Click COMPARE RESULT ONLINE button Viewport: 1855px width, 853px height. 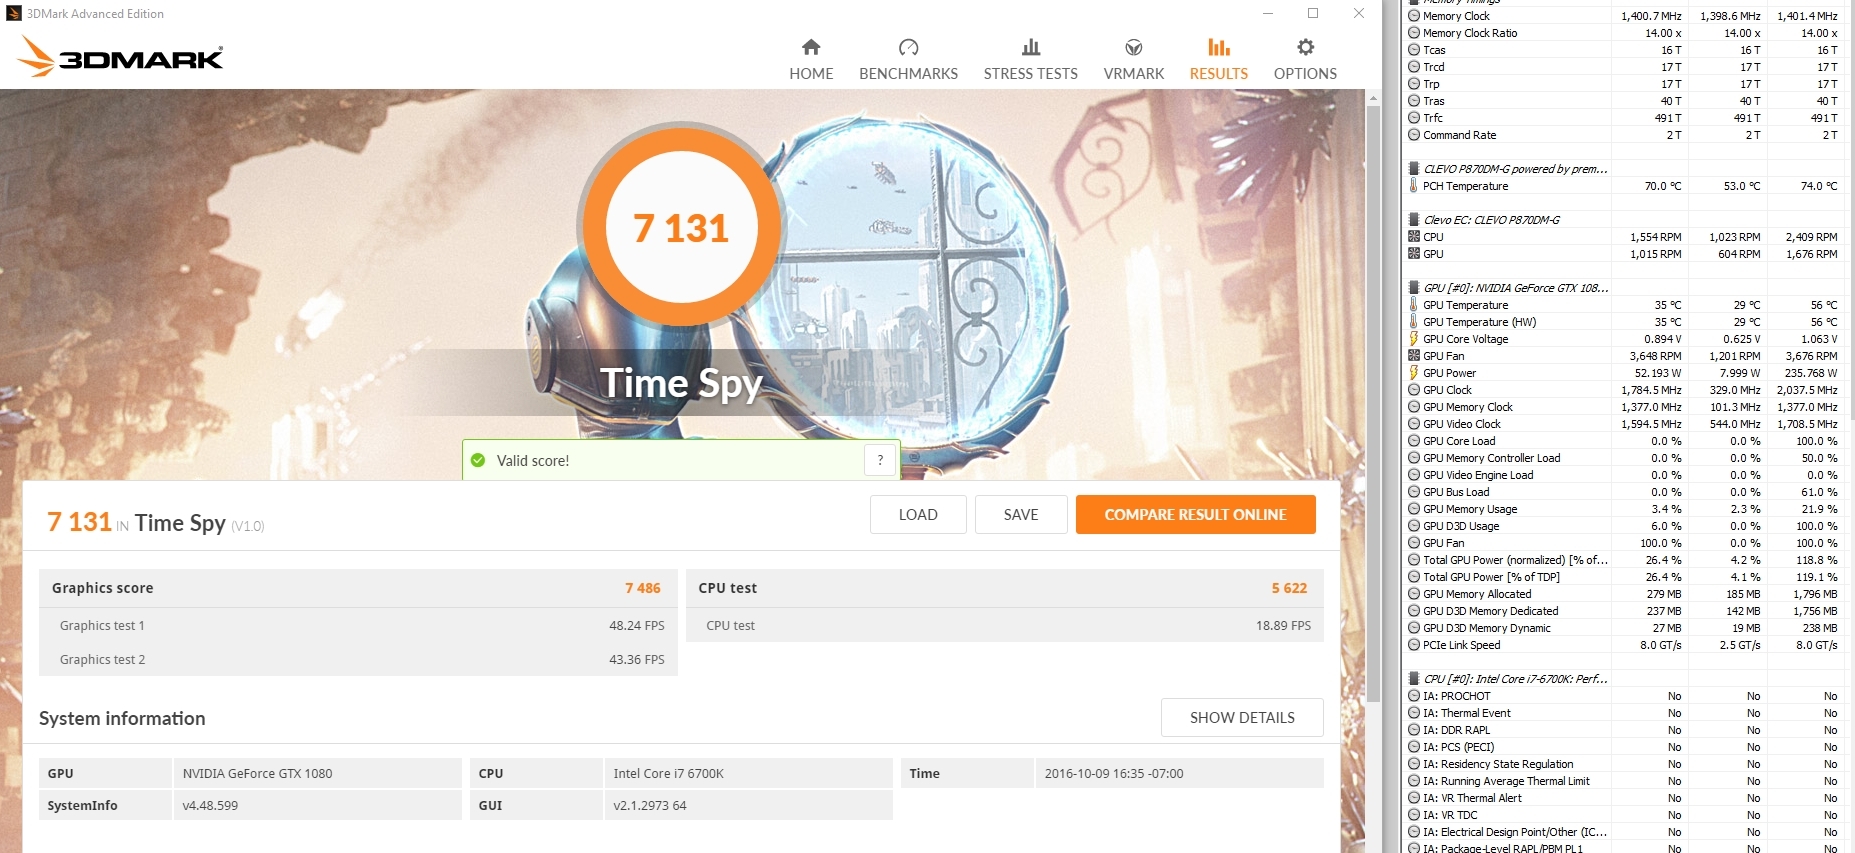[x=1195, y=514]
